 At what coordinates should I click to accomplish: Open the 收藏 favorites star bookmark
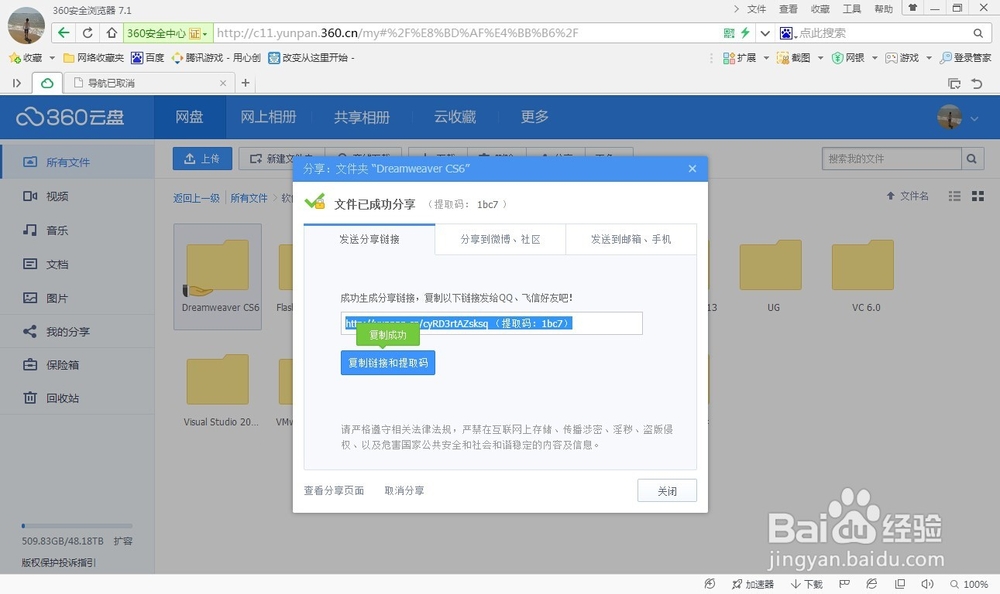(x=26, y=58)
